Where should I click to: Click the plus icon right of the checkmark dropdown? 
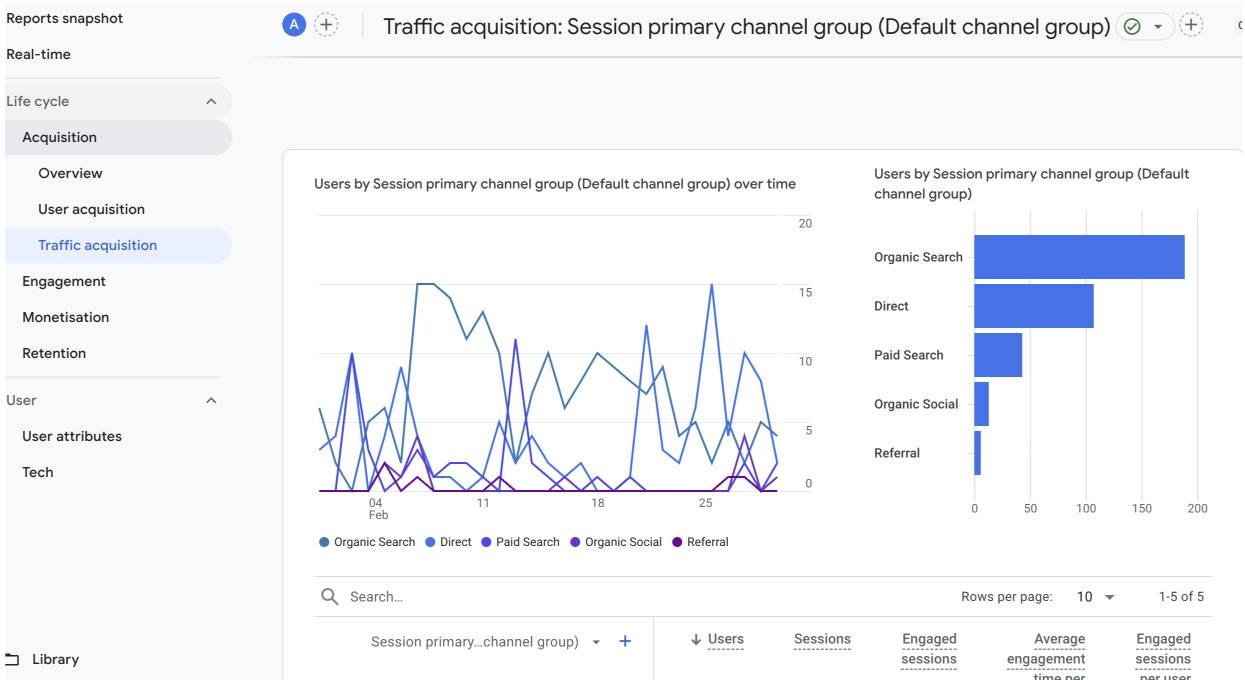tap(1191, 24)
